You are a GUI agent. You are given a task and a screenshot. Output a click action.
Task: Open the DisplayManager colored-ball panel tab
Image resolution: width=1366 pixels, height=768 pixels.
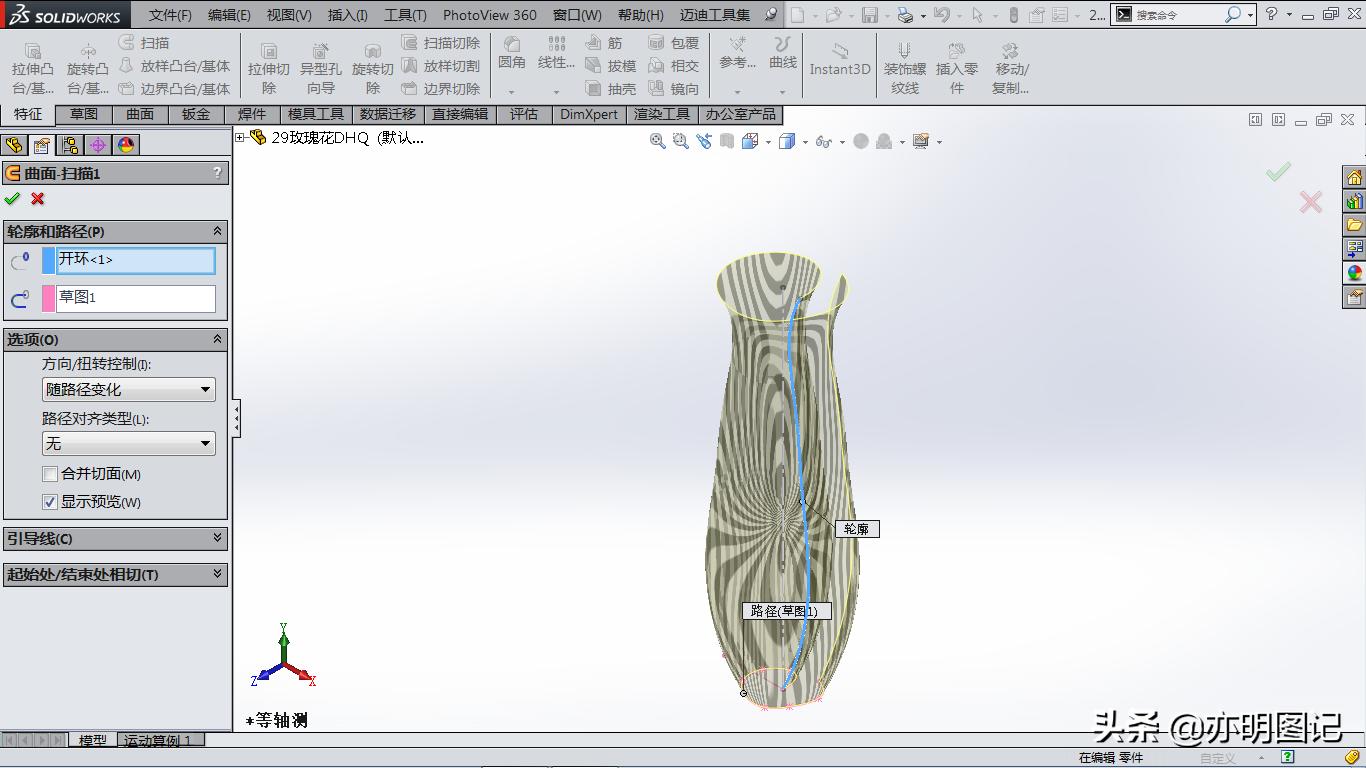125,144
